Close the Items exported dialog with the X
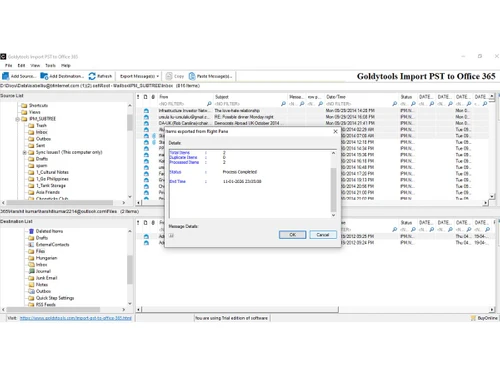The width and height of the screenshot is (500, 375). tap(335, 132)
